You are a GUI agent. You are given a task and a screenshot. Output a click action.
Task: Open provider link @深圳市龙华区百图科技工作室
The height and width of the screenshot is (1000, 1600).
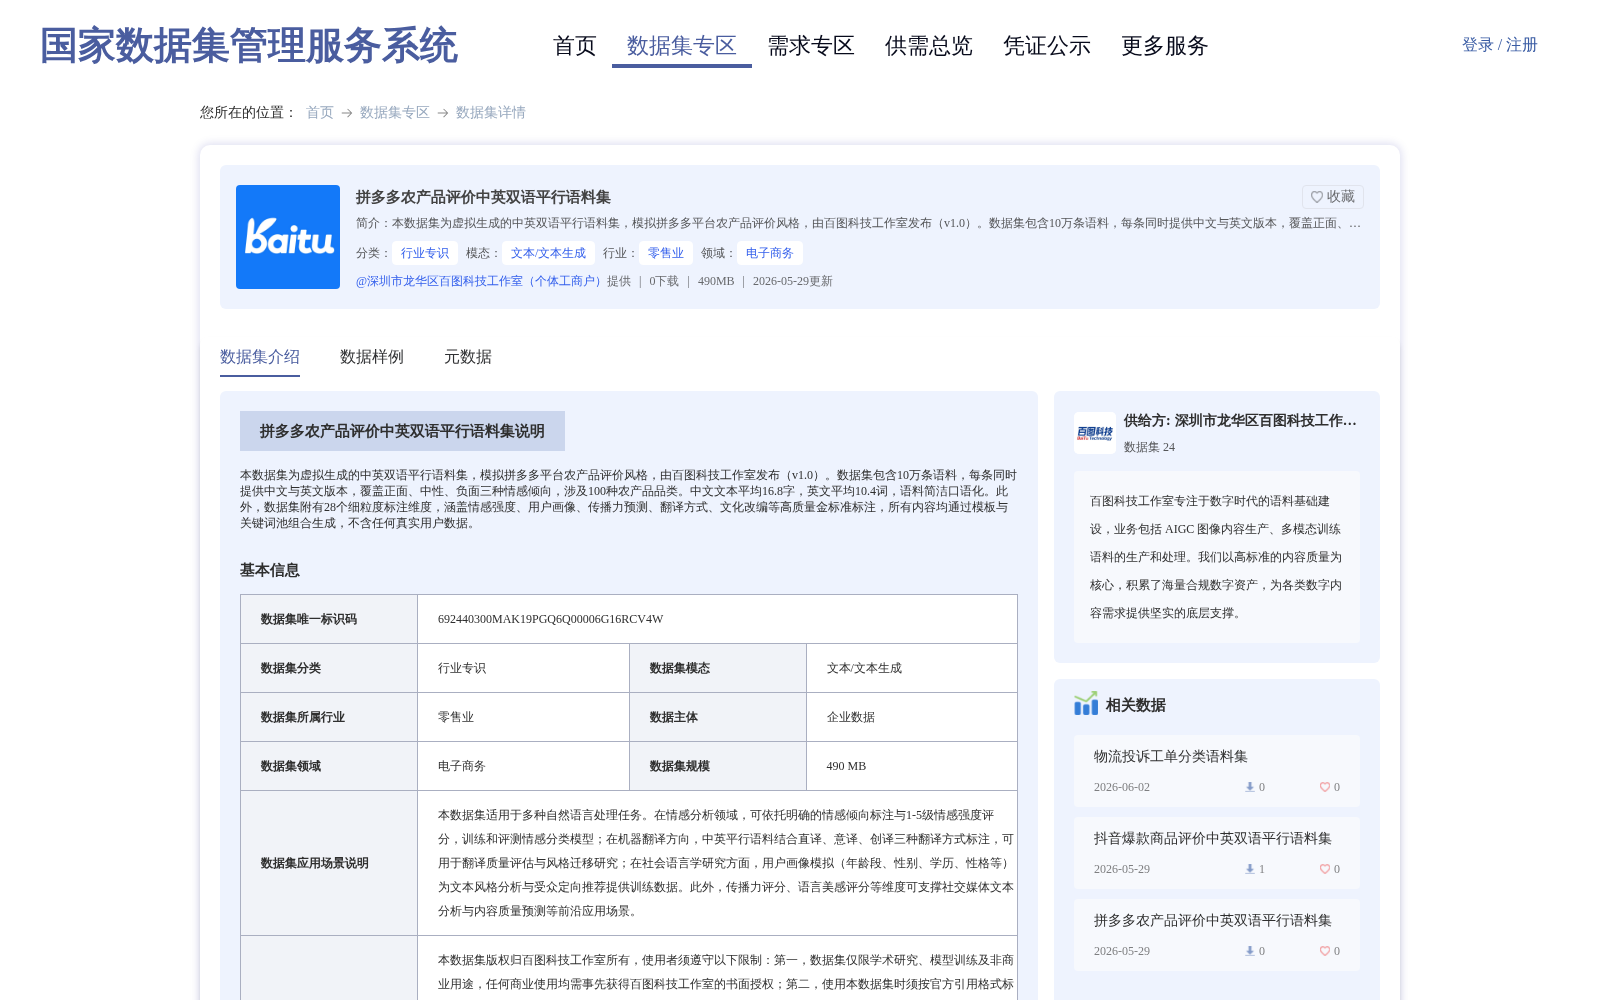[x=481, y=281]
